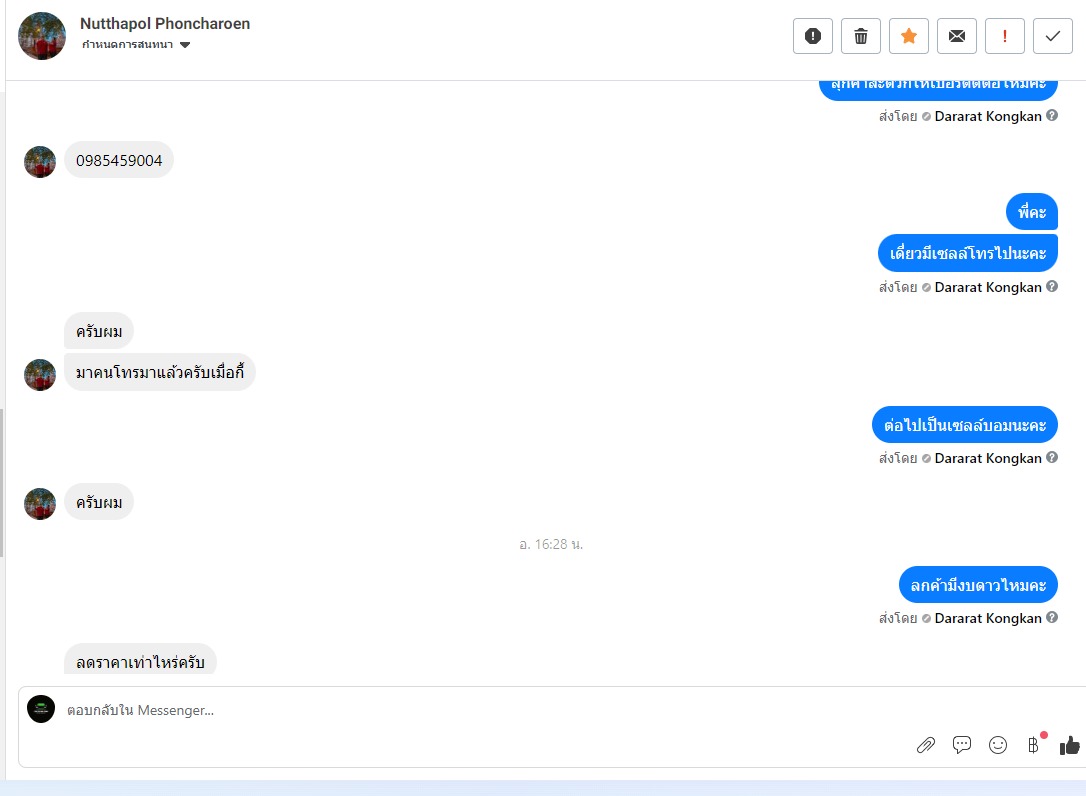
Task: Attach a file using the paperclip icon
Action: [x=925, y=745]
